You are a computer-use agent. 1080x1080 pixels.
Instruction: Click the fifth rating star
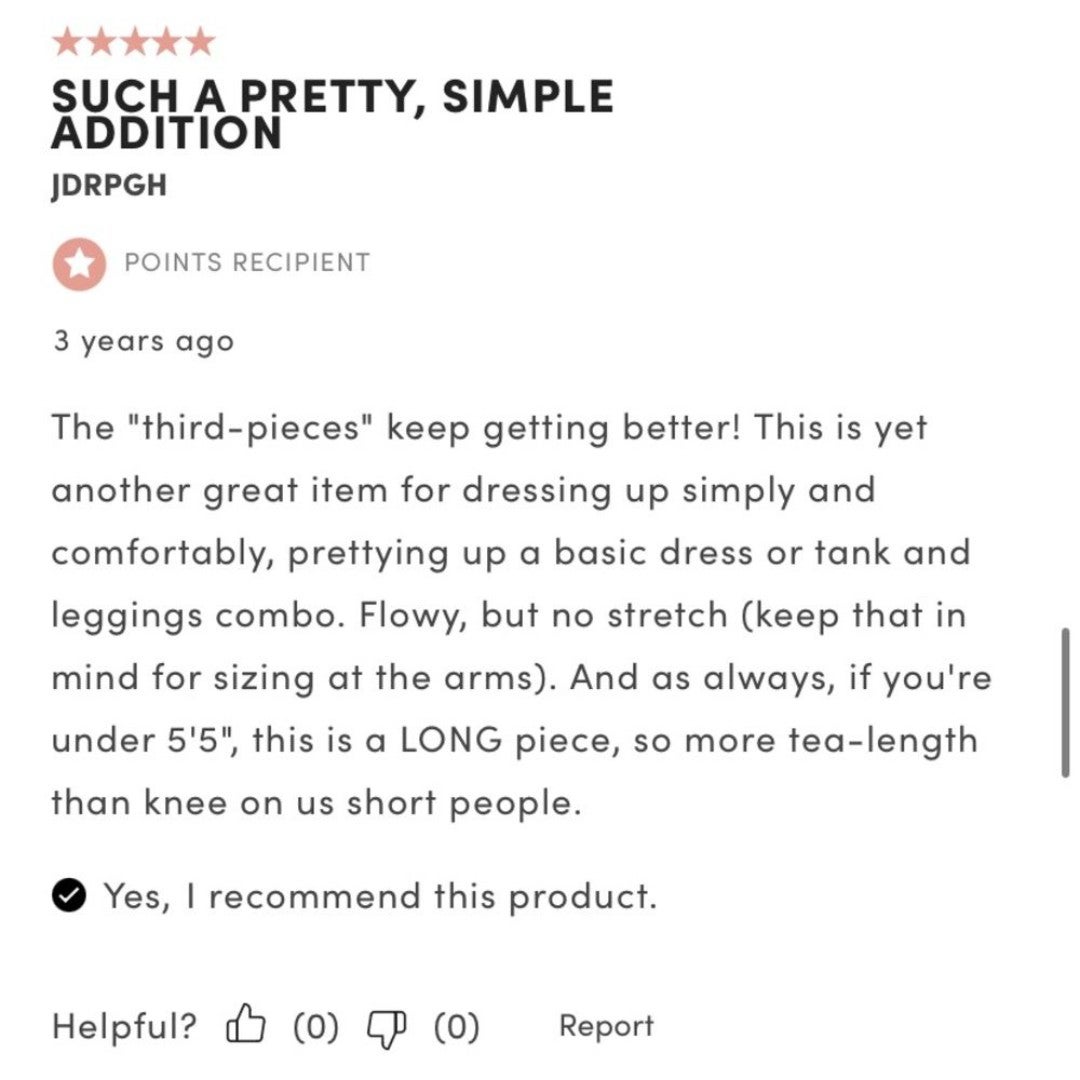pos(200,41)
